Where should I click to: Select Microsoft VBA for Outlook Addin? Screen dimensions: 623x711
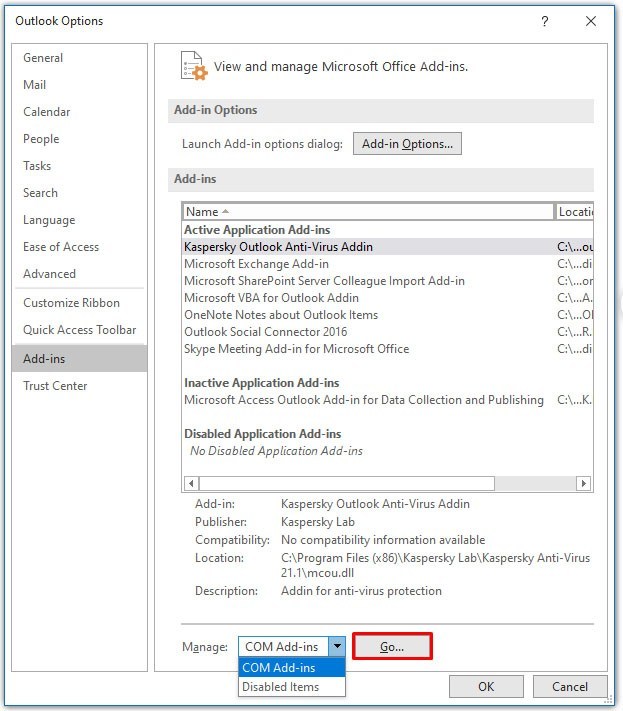click(388, 298)
